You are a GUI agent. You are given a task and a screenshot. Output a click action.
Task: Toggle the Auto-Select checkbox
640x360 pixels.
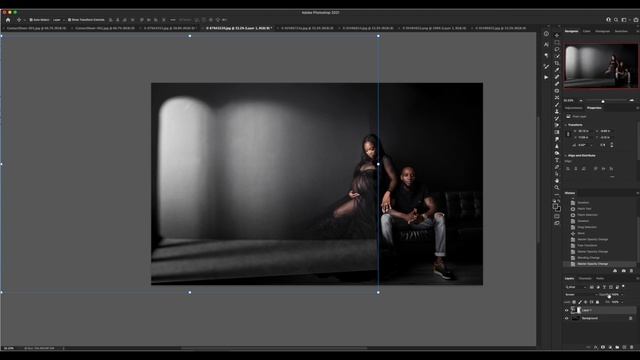[31, 20]
